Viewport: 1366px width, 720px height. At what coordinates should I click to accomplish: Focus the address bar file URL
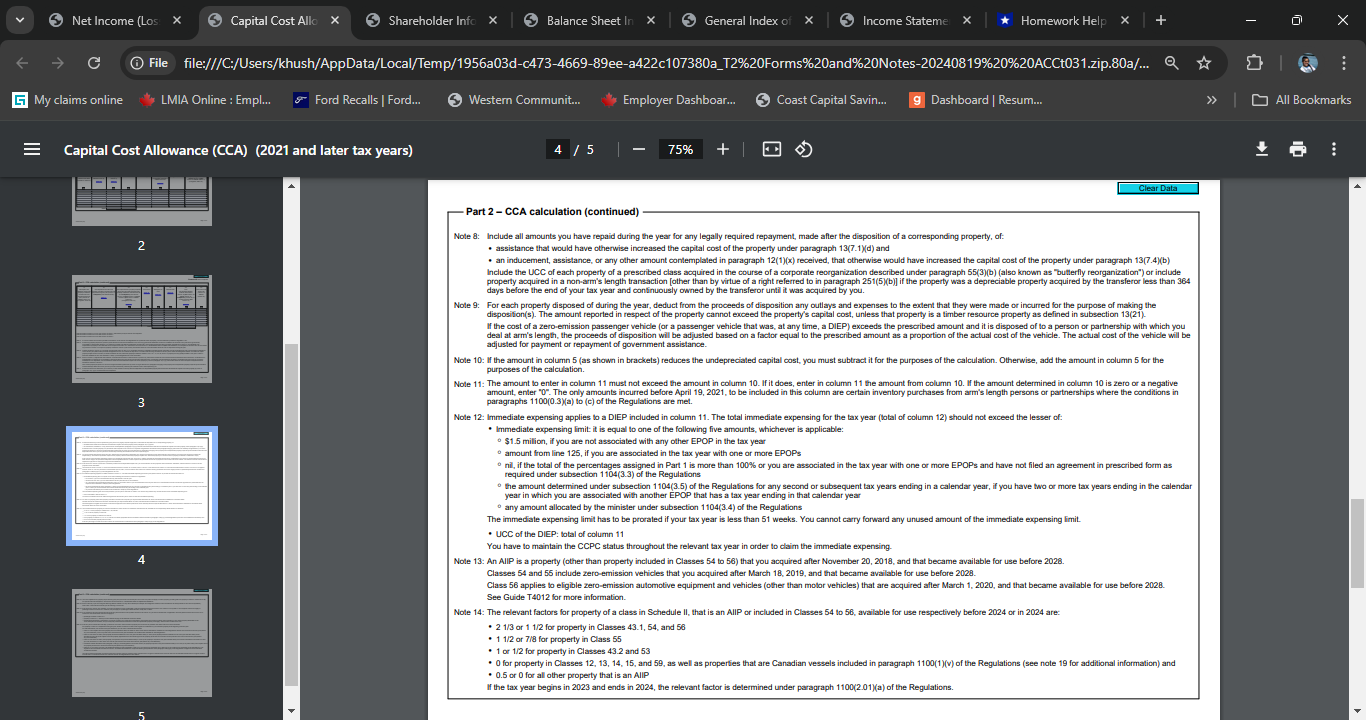[x=667, y=63]
